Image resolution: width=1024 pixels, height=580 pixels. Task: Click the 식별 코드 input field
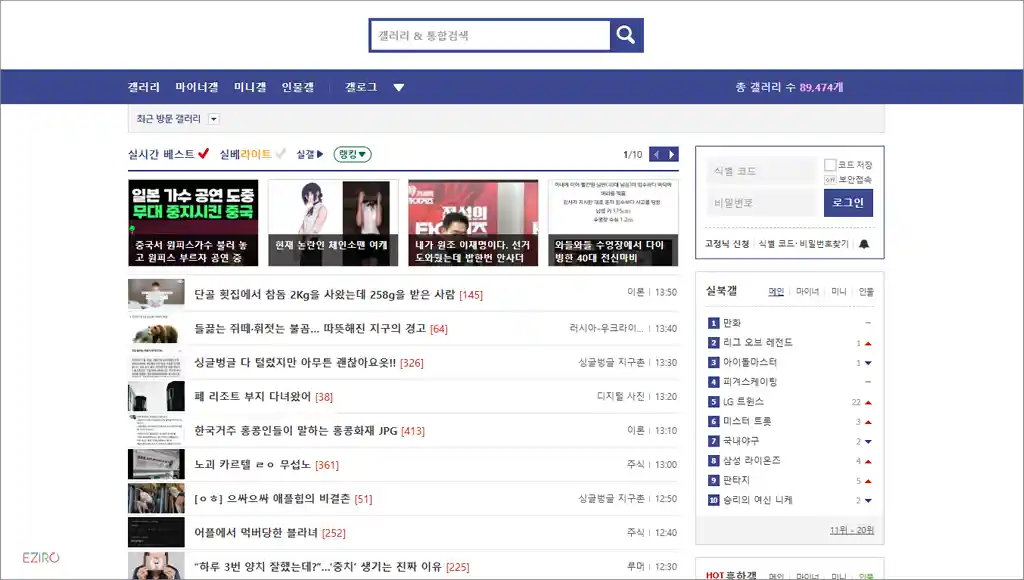(x=760, y=170)
